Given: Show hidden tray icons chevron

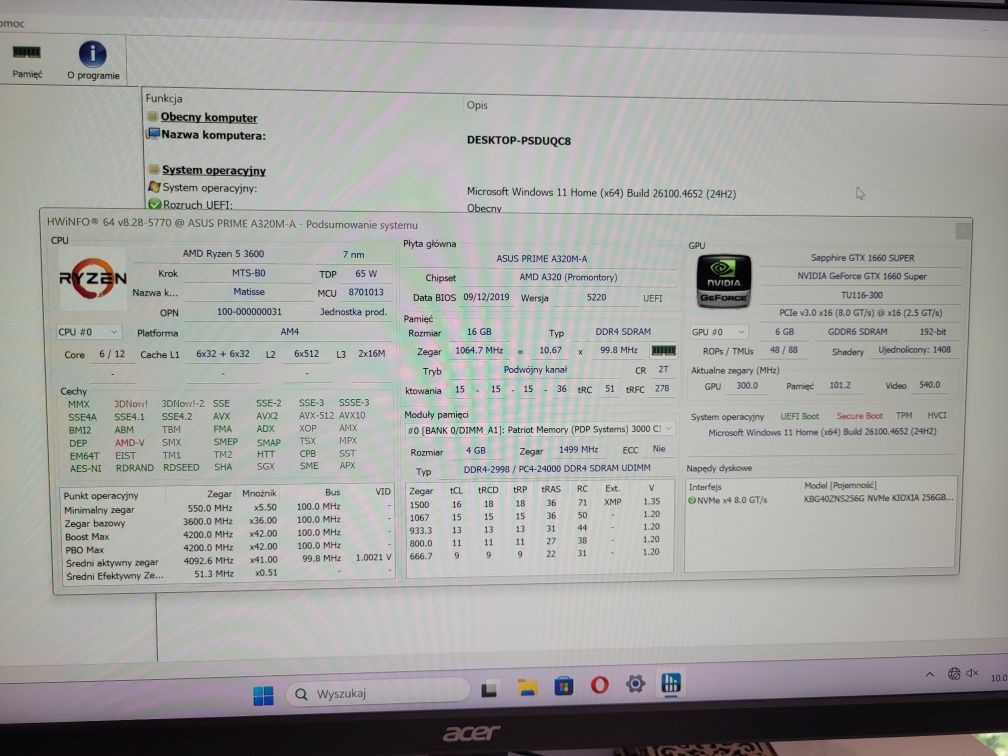Looking at the screenshot, I should coord(930,674).
